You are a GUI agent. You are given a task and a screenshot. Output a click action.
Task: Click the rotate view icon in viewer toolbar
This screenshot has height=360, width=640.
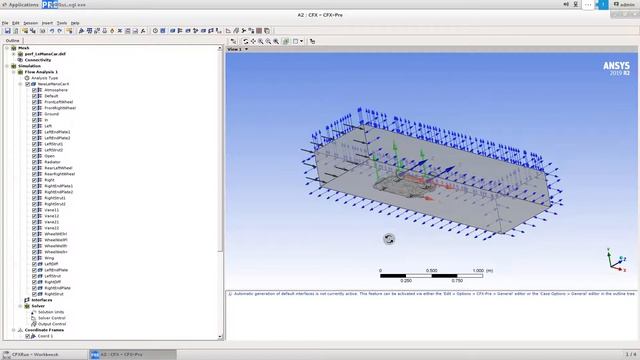click(x=246, y=41)
